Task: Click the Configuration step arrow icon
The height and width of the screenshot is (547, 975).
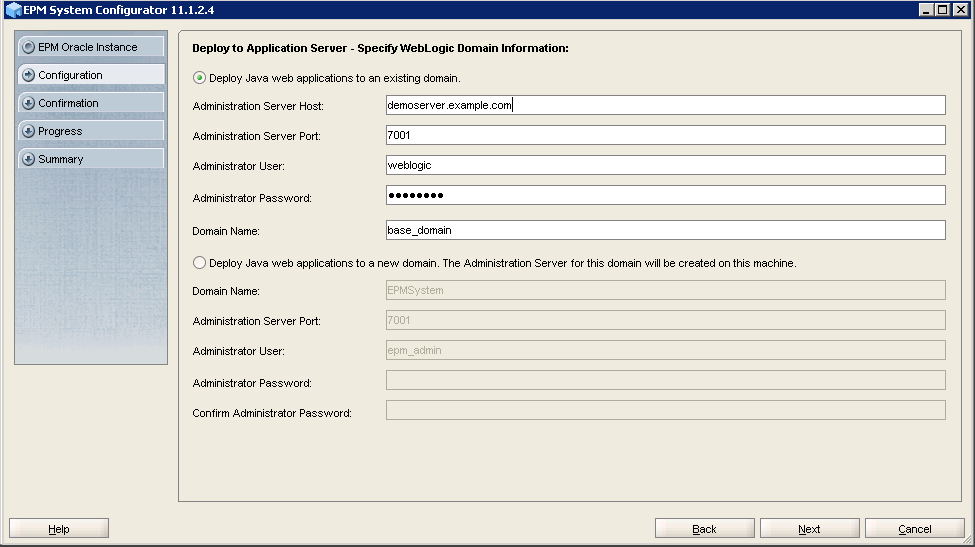Action: point(29,75)
